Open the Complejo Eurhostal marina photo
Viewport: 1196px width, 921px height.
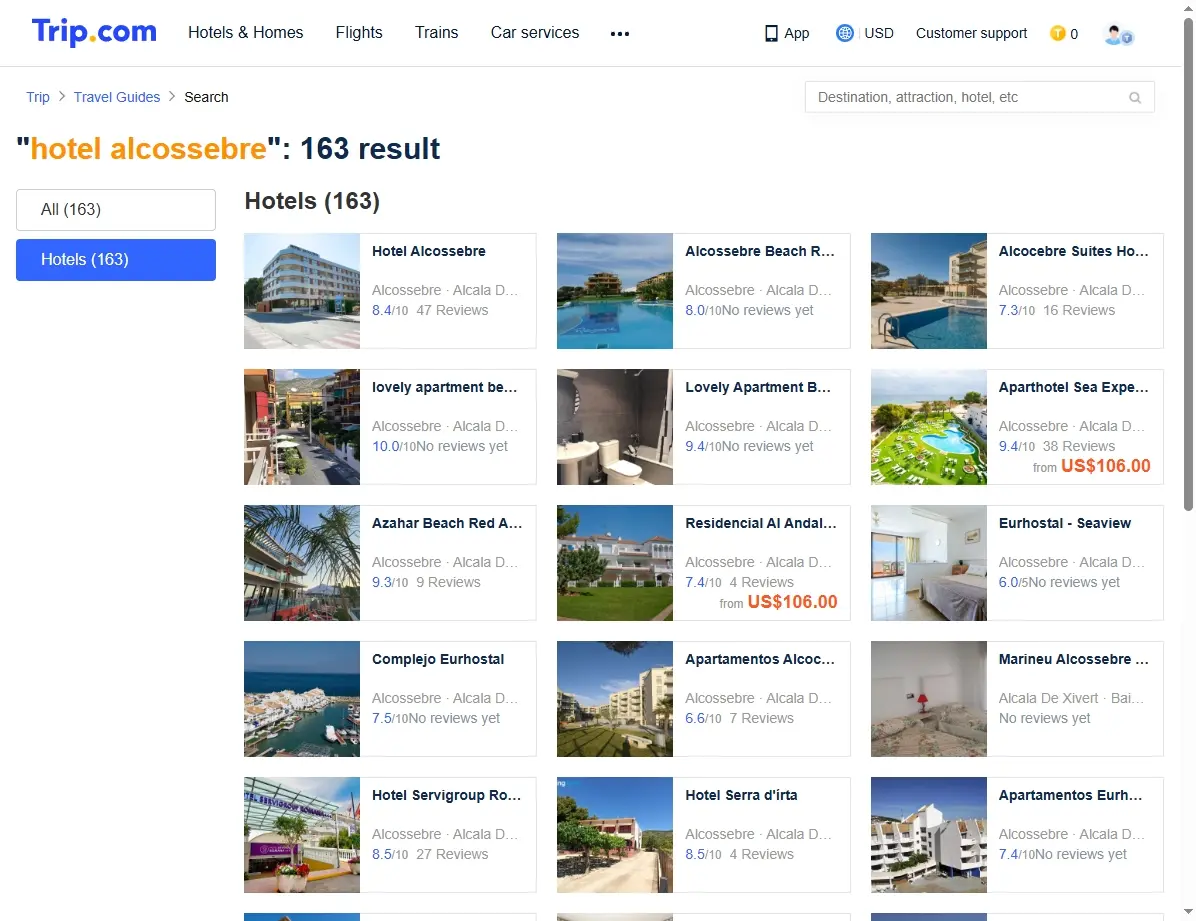[x=302, y=699]
